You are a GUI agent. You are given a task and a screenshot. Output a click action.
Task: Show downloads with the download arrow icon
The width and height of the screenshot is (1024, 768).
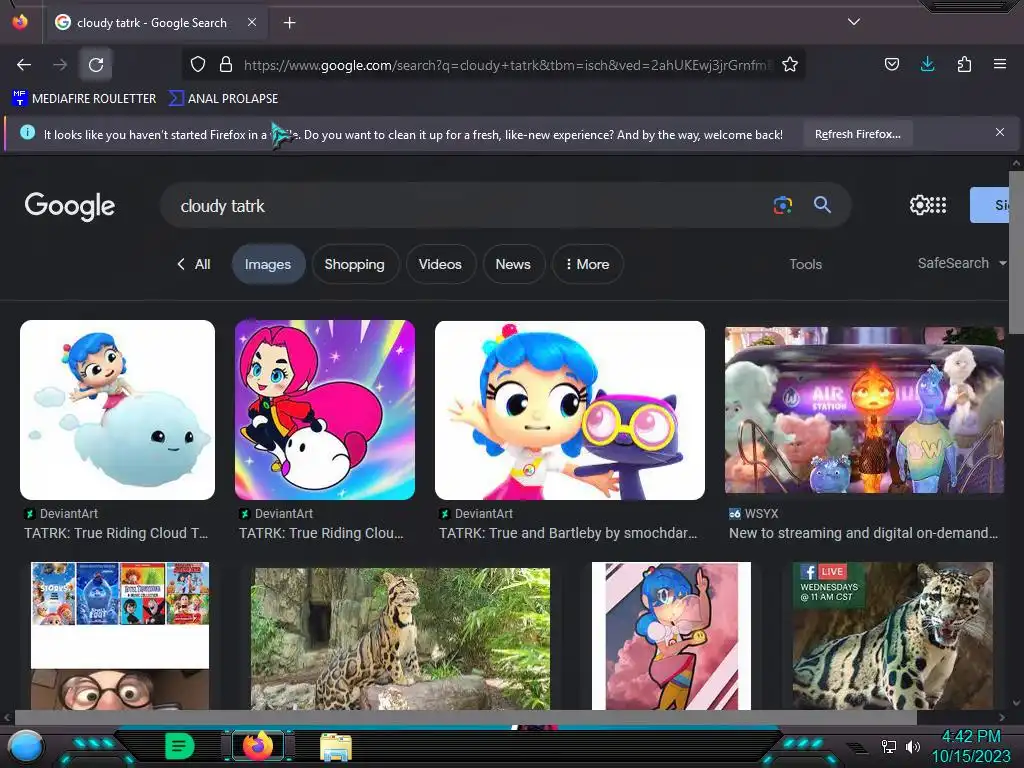click(927, 64)
